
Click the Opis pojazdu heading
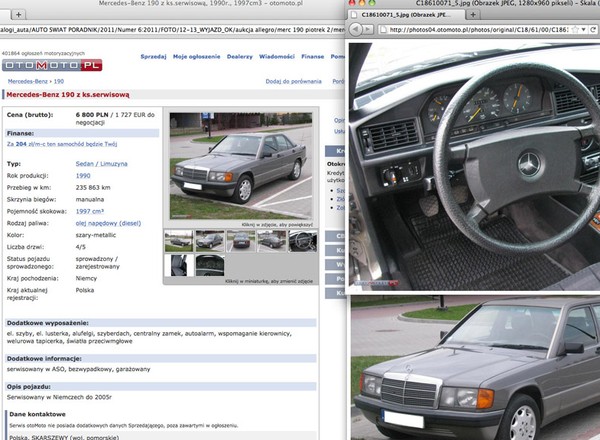coord(29,387)
